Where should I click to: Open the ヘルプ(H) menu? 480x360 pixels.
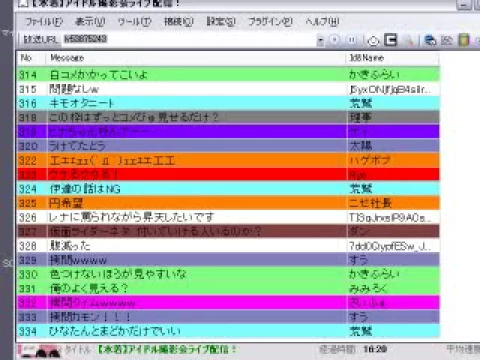[x=322, y=22]
